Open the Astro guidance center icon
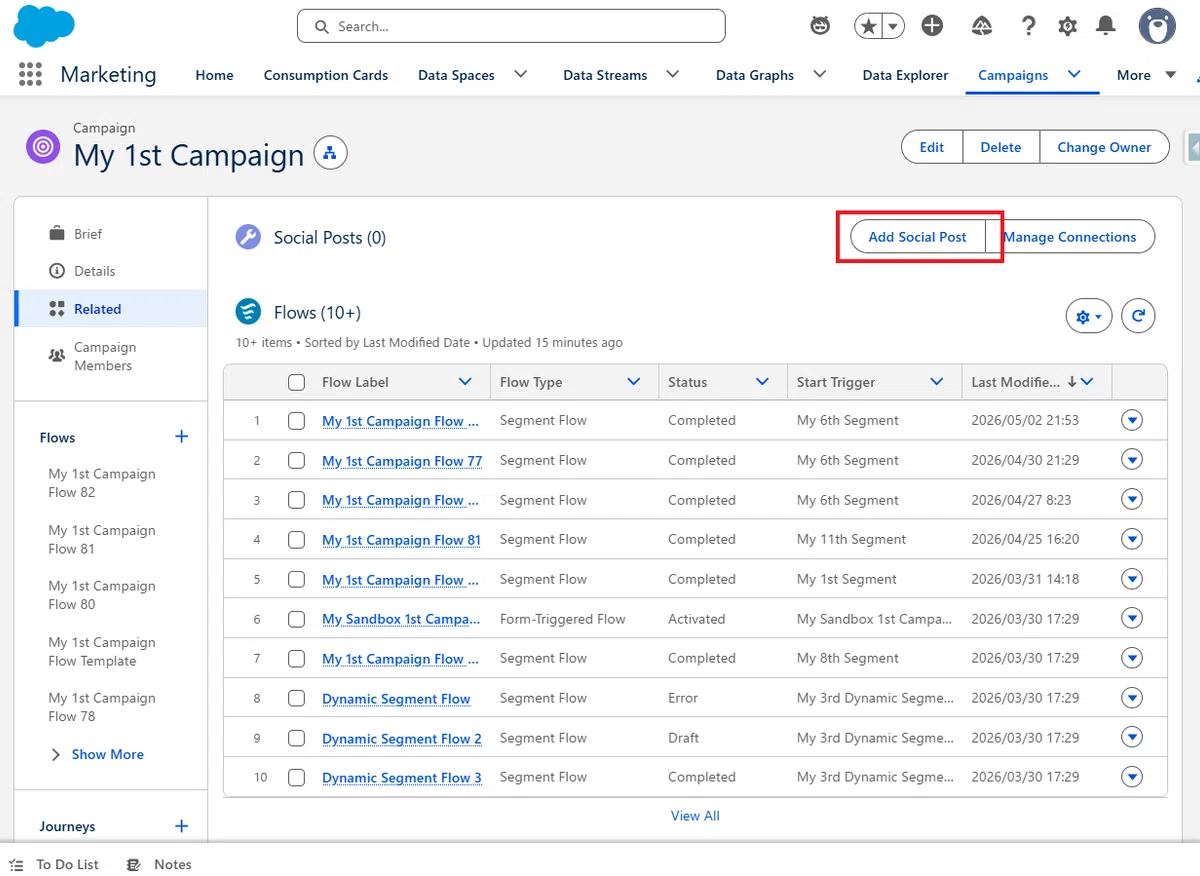This screenshot has height=876, width=1200. (x=820, y=26)
